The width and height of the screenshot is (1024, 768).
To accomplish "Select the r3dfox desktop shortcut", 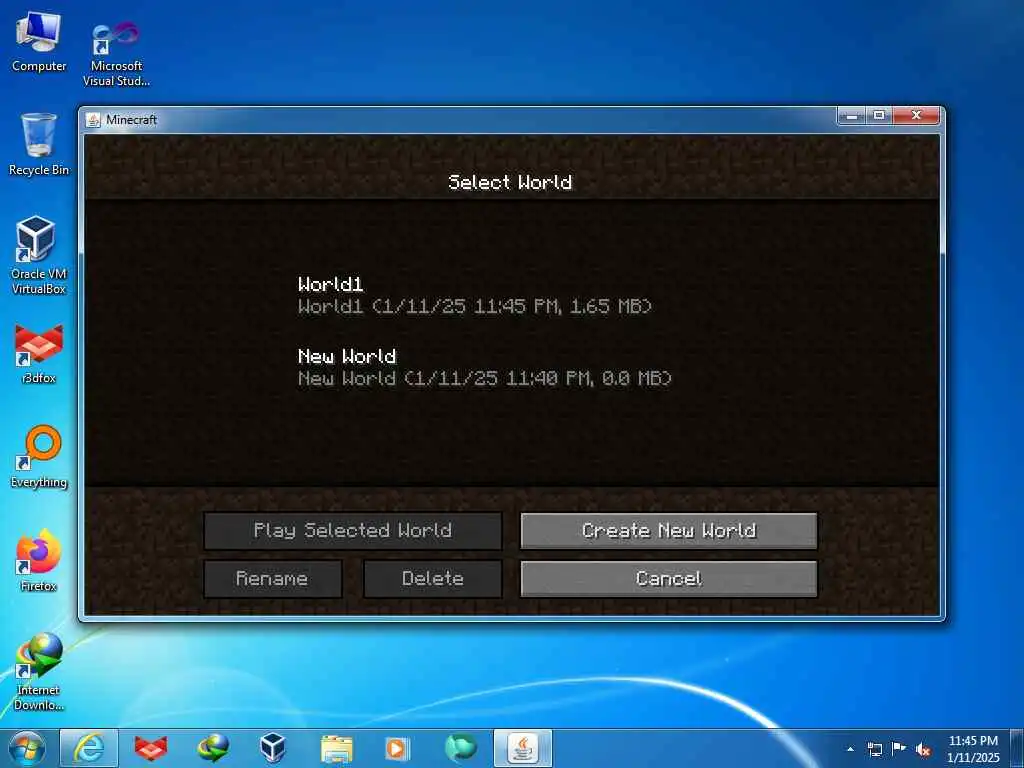I will click(39, 353).
